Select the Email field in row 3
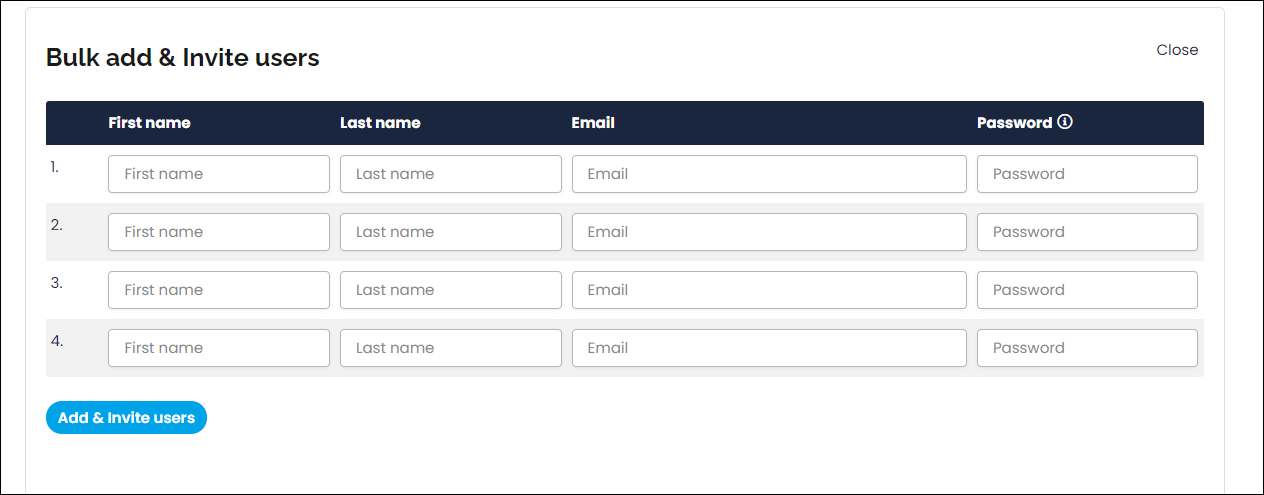This screenshot has width=1264, height=495. 768,290
